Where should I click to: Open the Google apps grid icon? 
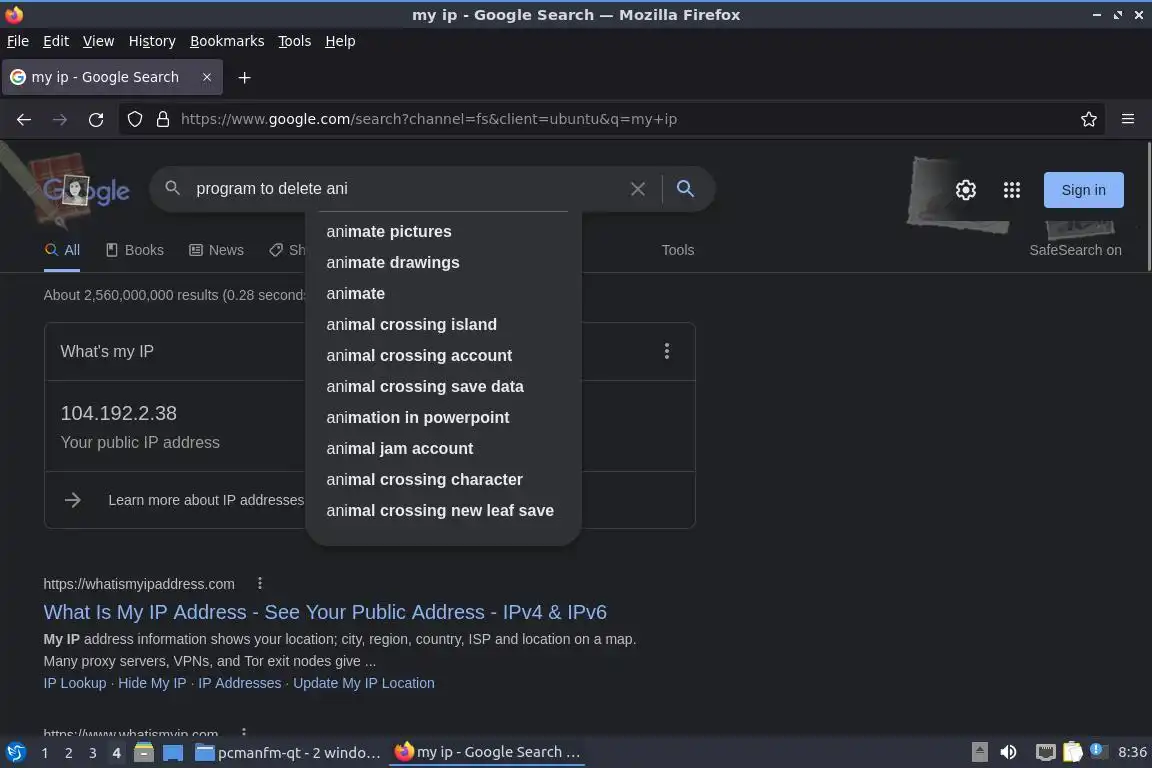click(1012, 190)
